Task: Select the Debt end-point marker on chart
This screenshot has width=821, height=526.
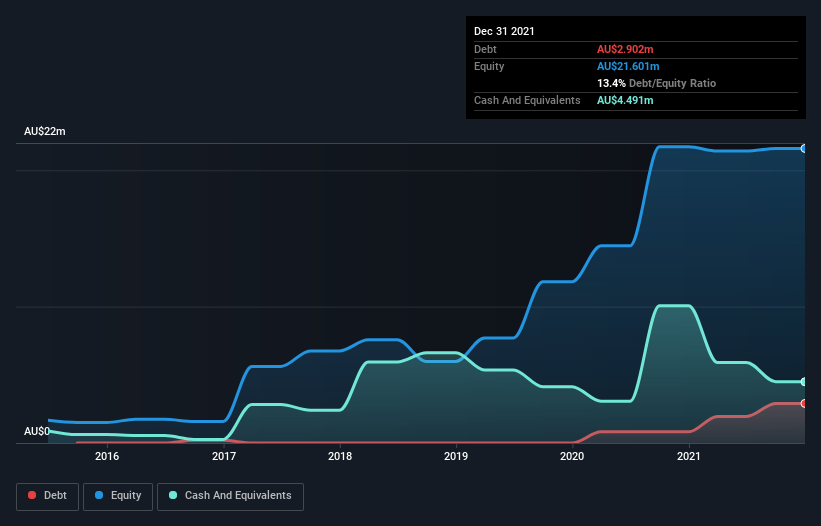Action: [x=804, y=404]
